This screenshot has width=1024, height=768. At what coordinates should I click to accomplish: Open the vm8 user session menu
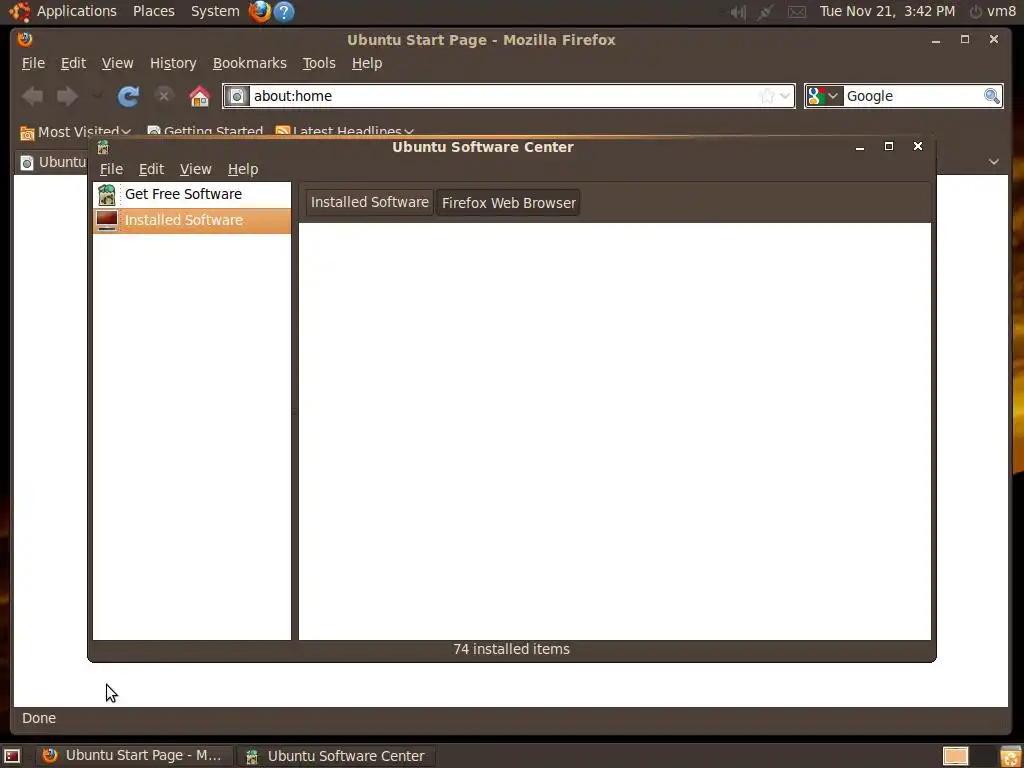pyautogui.click(x=993, y=11)
